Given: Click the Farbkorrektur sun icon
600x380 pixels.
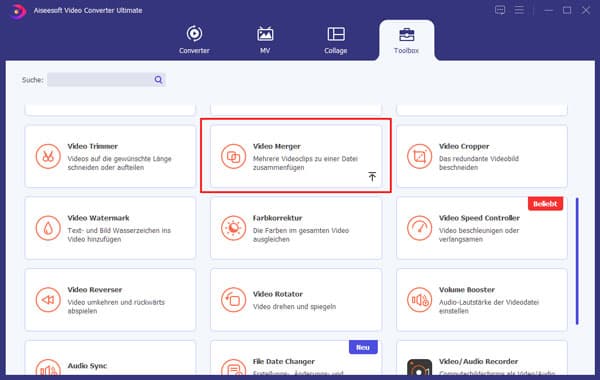Looking at the screenshot, I should pyautogui.click(x=233, y=228).
